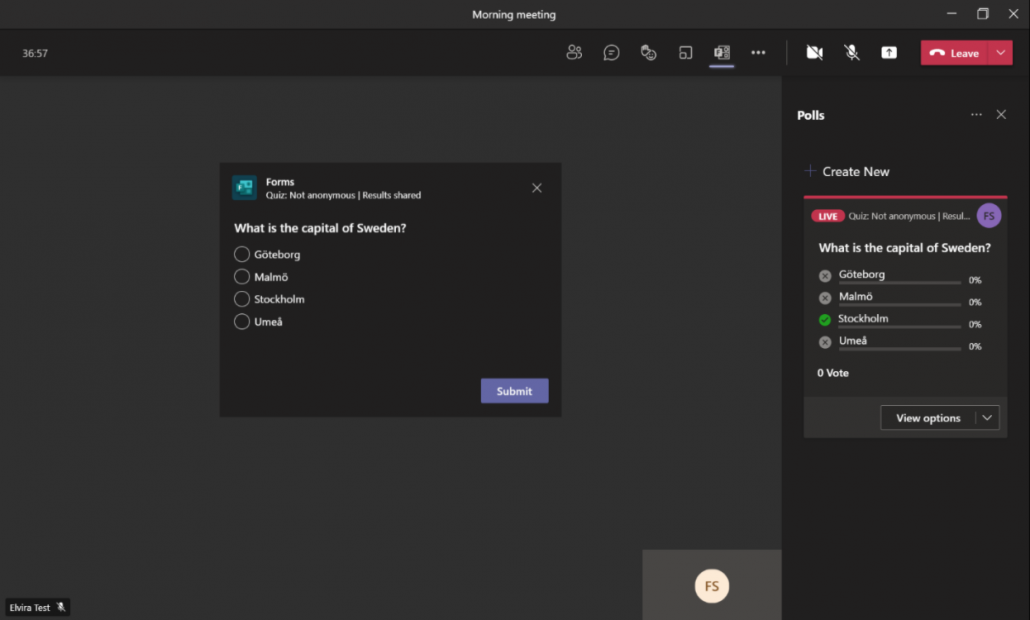Expand the arrow next to View options
Viewport: 1030px width, 620px height.
(986, 418)
